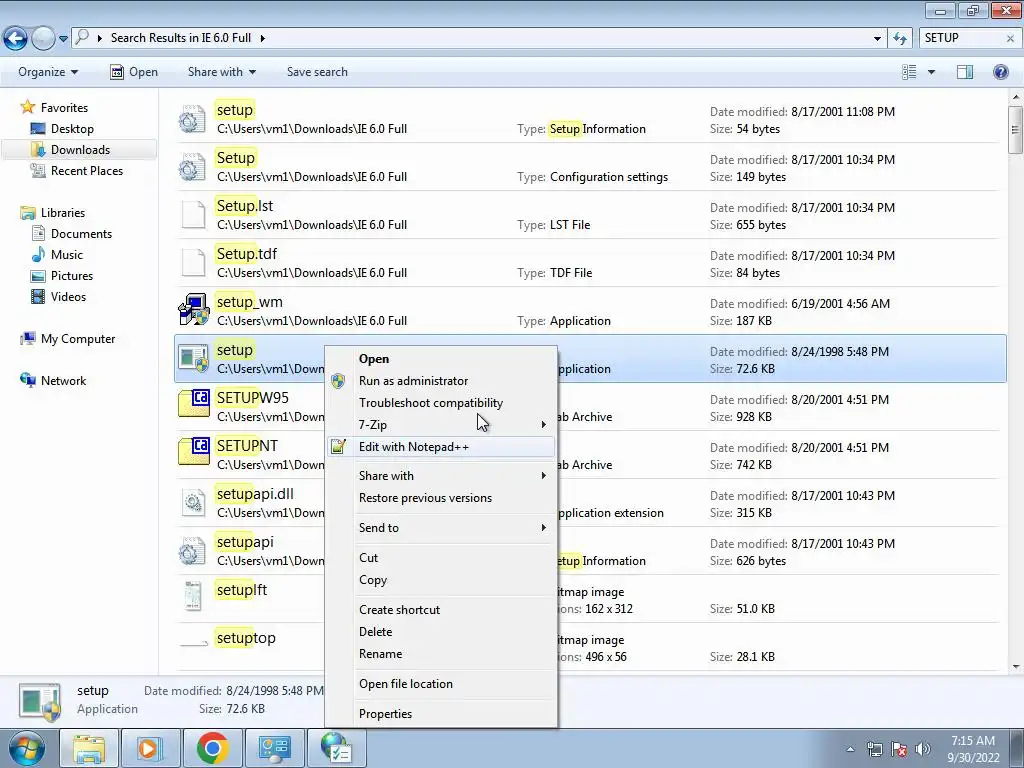Choose Open file location

point(441,684)
